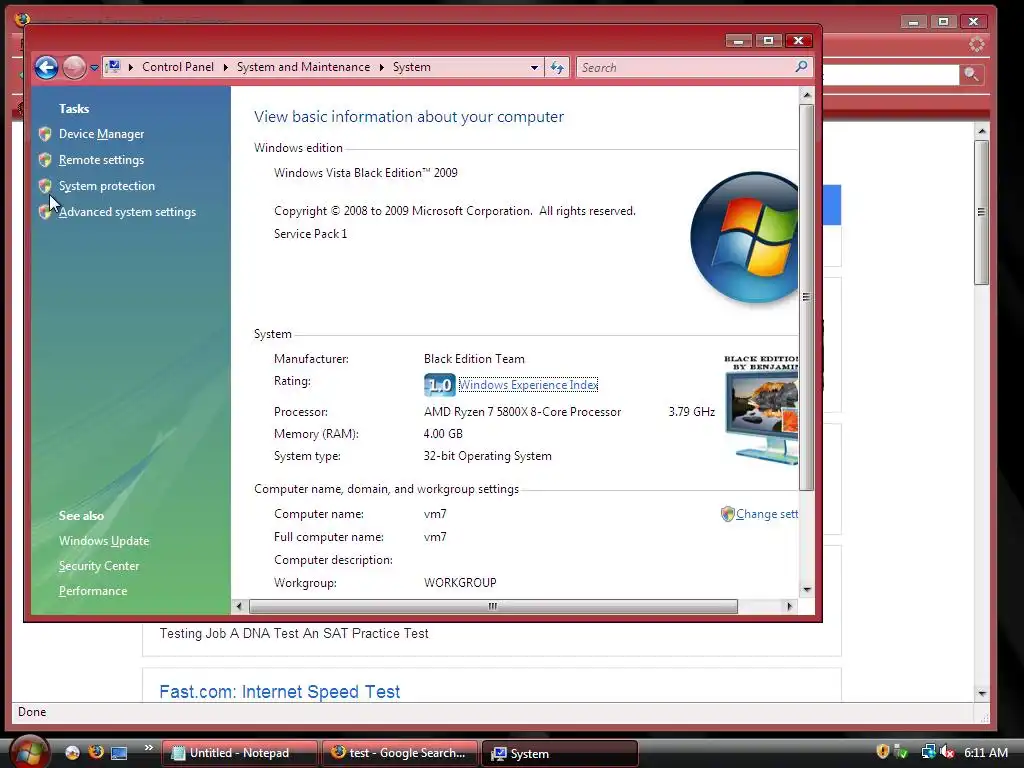Click the magnifier icon in Search box
1024x768 pixels.
point(801,67)
